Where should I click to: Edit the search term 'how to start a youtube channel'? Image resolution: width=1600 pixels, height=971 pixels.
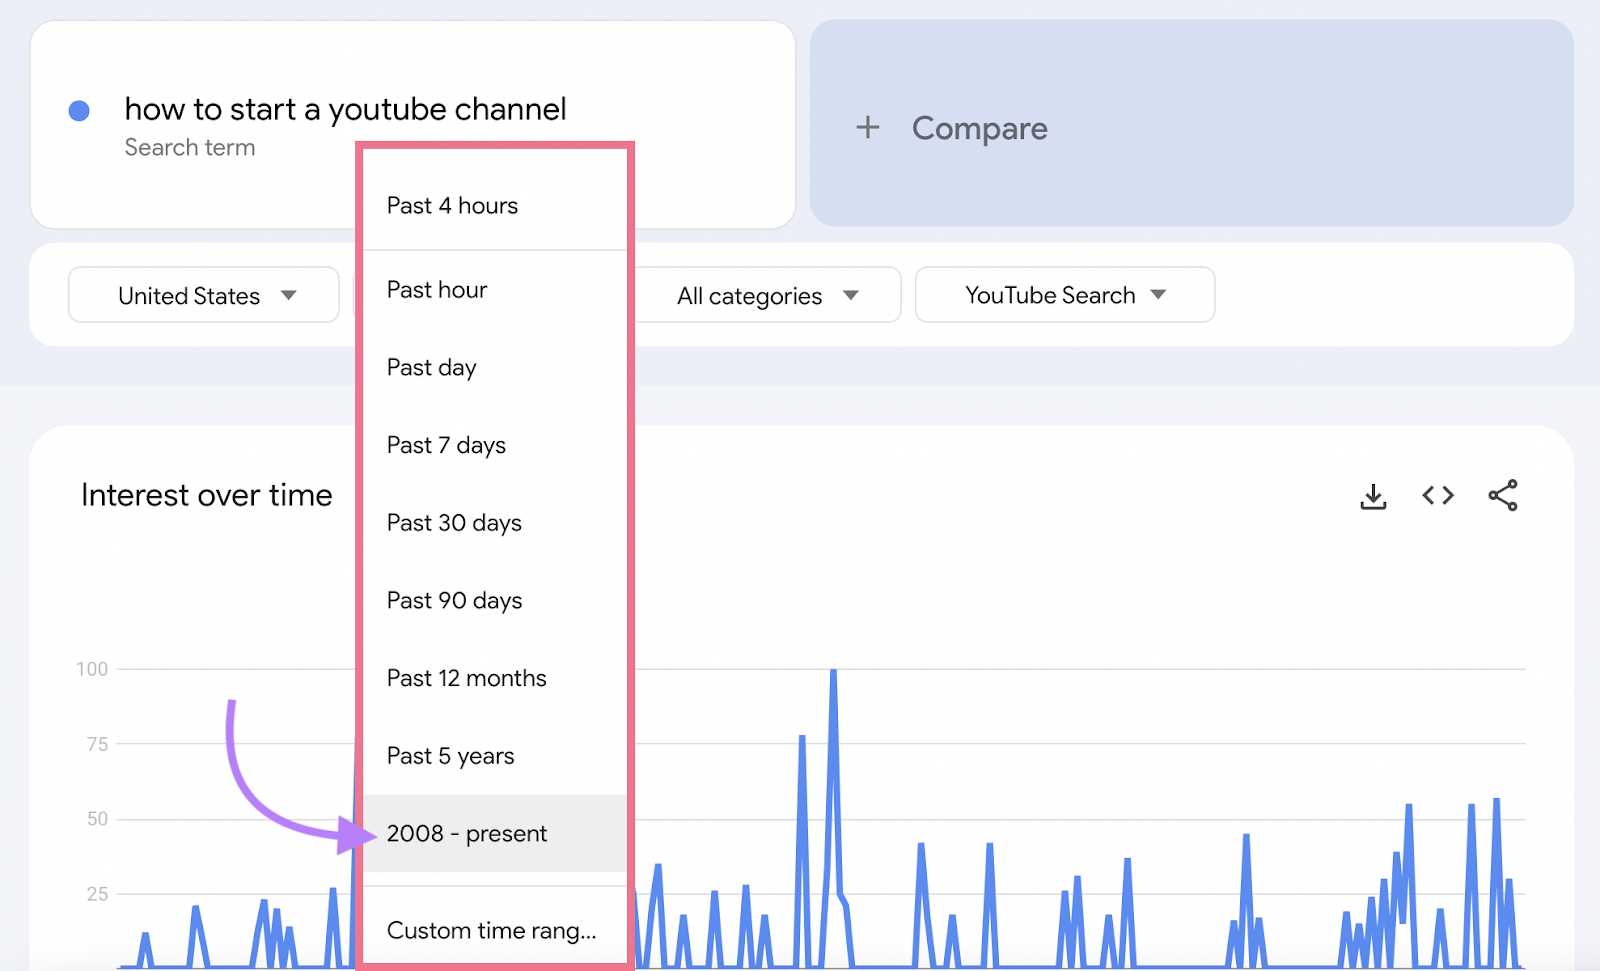(x=345, y=109)
